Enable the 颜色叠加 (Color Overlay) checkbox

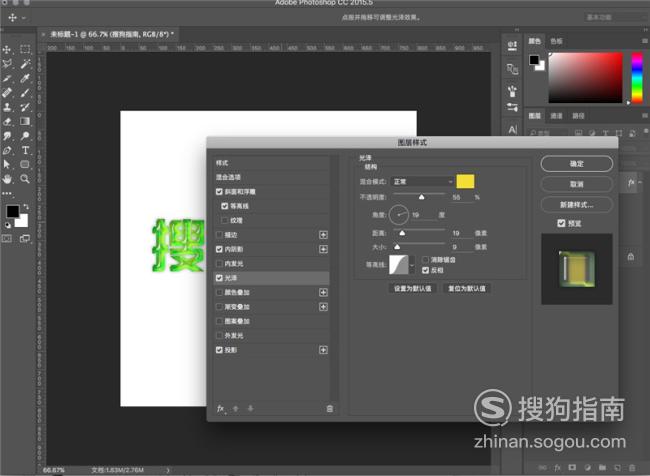(219, 292)
